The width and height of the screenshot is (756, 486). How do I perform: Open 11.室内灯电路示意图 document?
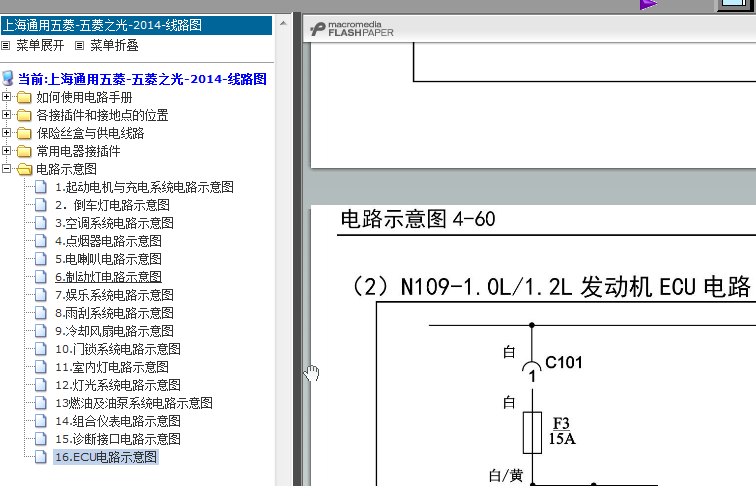pyautogui.click(x=112, y=367)
